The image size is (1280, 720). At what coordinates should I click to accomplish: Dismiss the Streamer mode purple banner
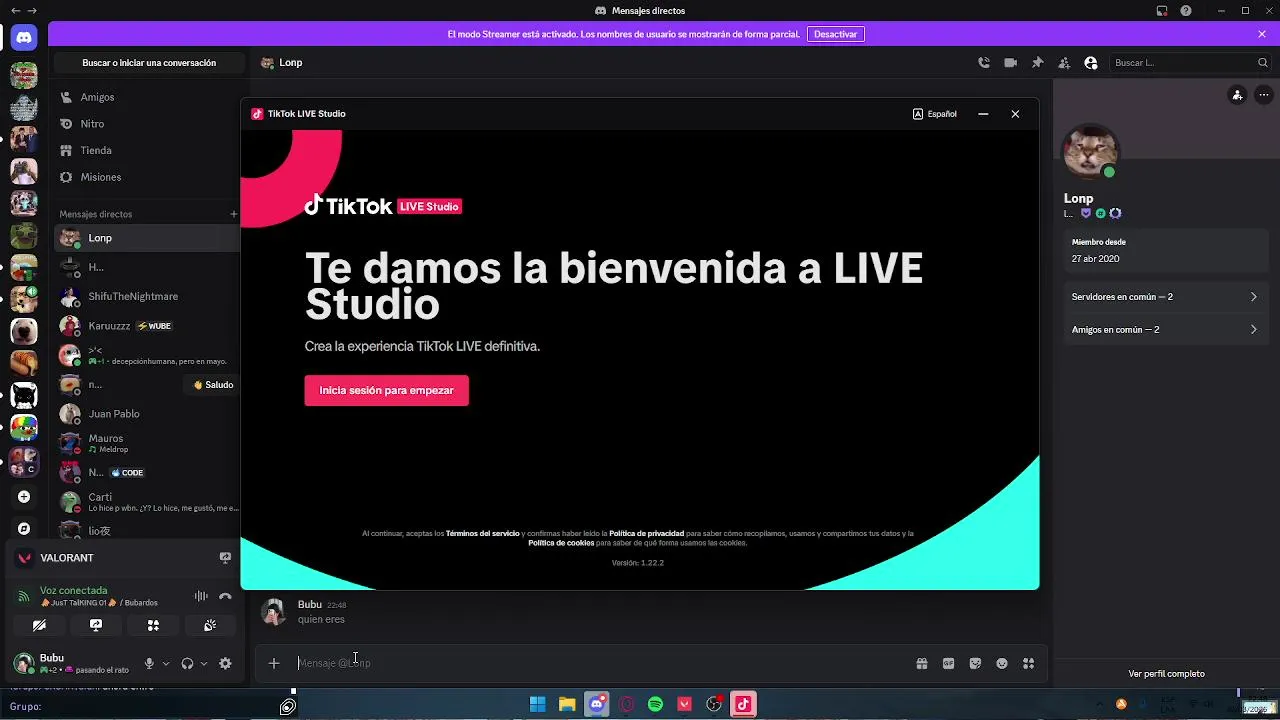coord(1262,34)
